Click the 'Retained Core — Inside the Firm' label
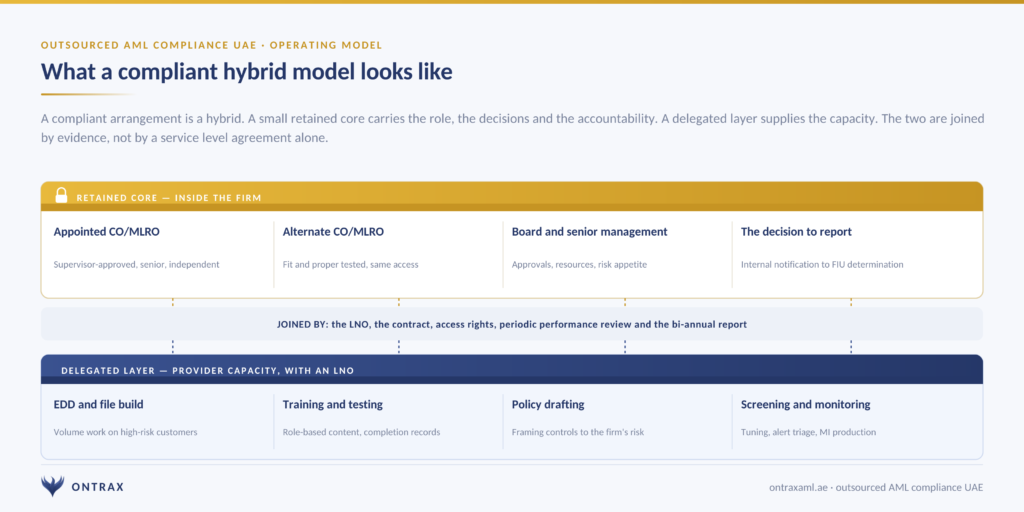This screenshot has height=512, width=1024. (x=168, y=198)
